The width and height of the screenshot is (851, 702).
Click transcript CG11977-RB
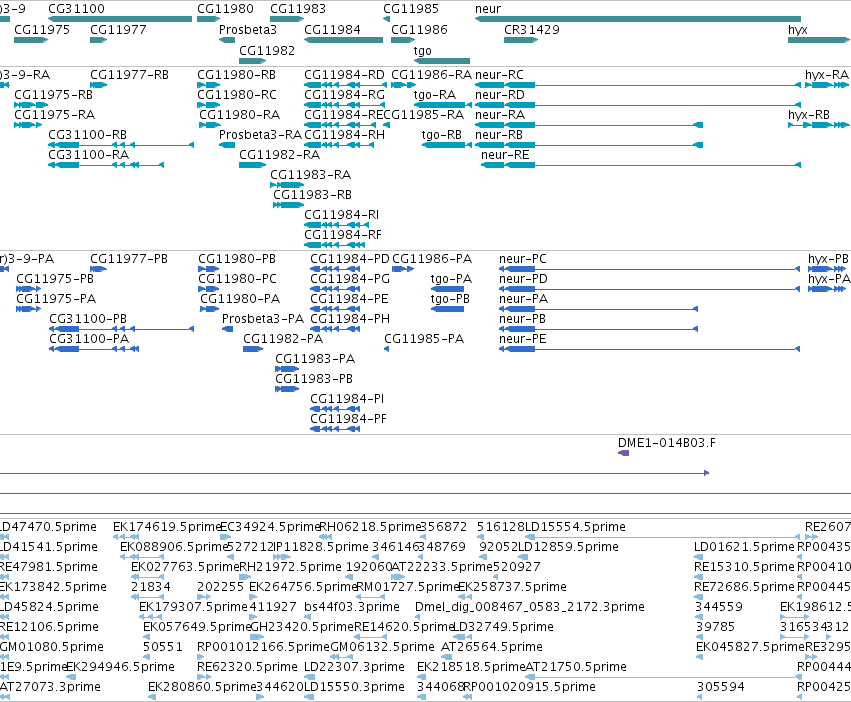click(x=129, y=74)
